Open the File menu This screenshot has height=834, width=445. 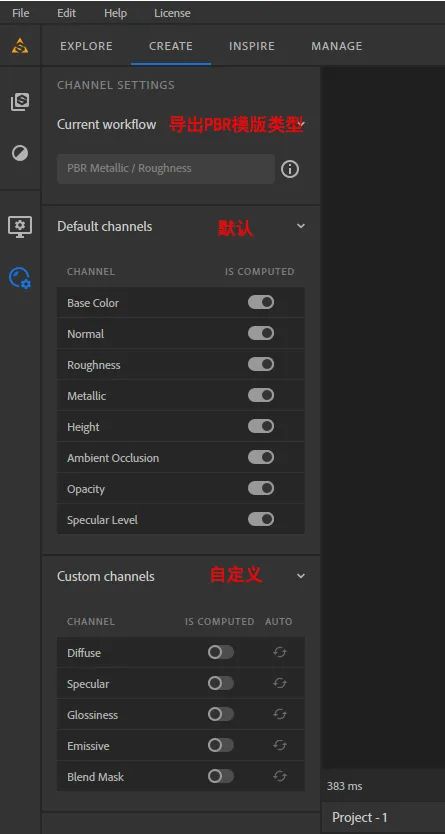(21, 13)
